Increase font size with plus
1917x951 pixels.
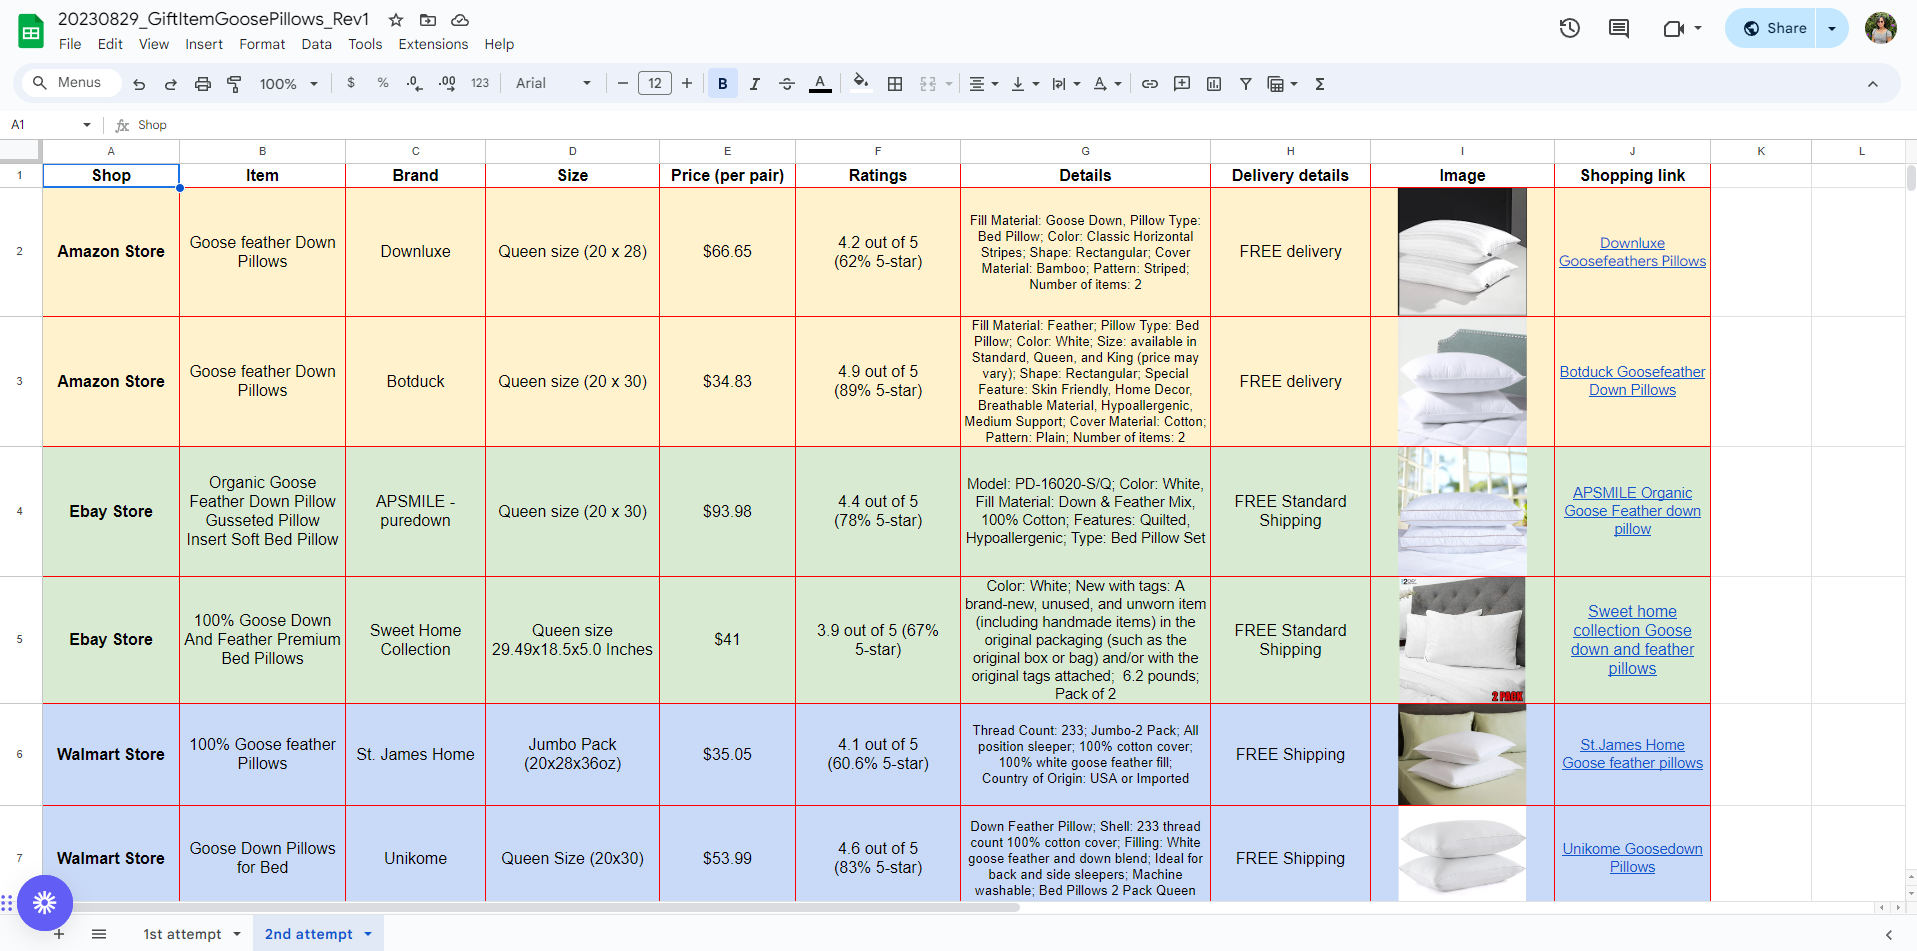pyautogui.click(x=687, y=84)
